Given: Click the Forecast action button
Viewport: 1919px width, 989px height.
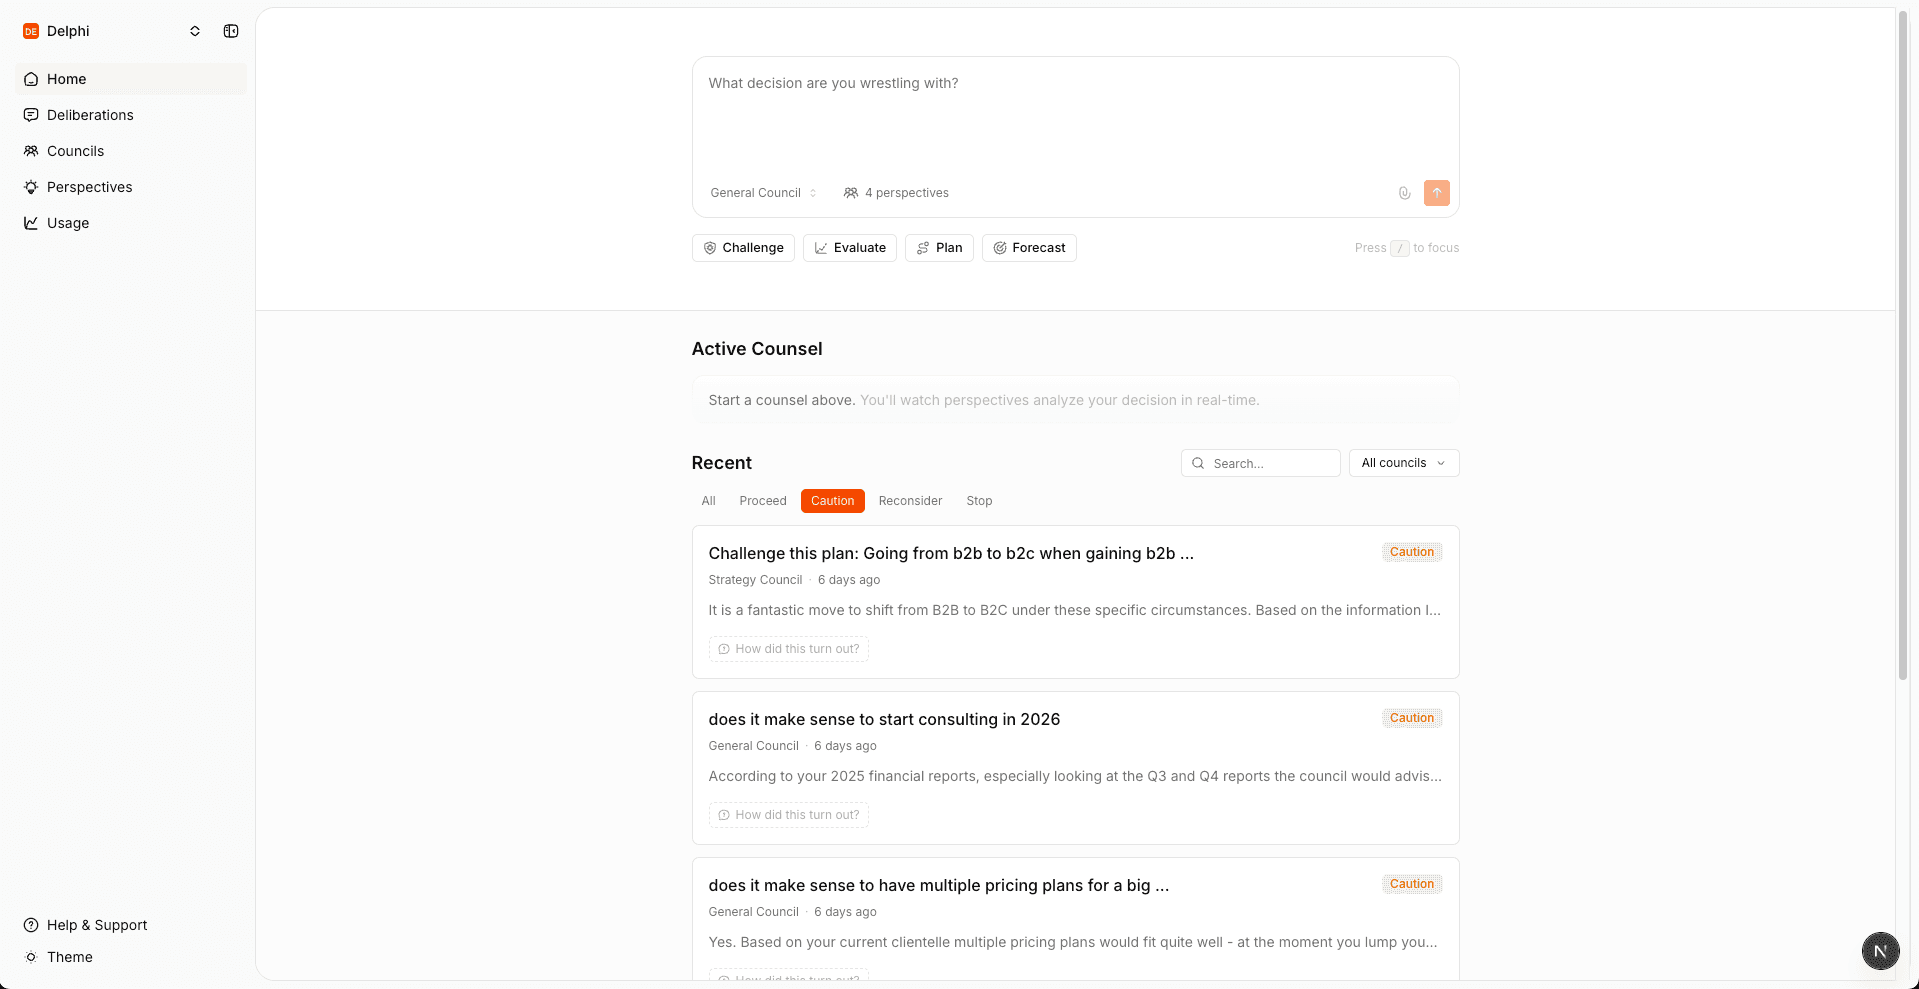Looking at the screenshot, I should (x=1029, y=247).
